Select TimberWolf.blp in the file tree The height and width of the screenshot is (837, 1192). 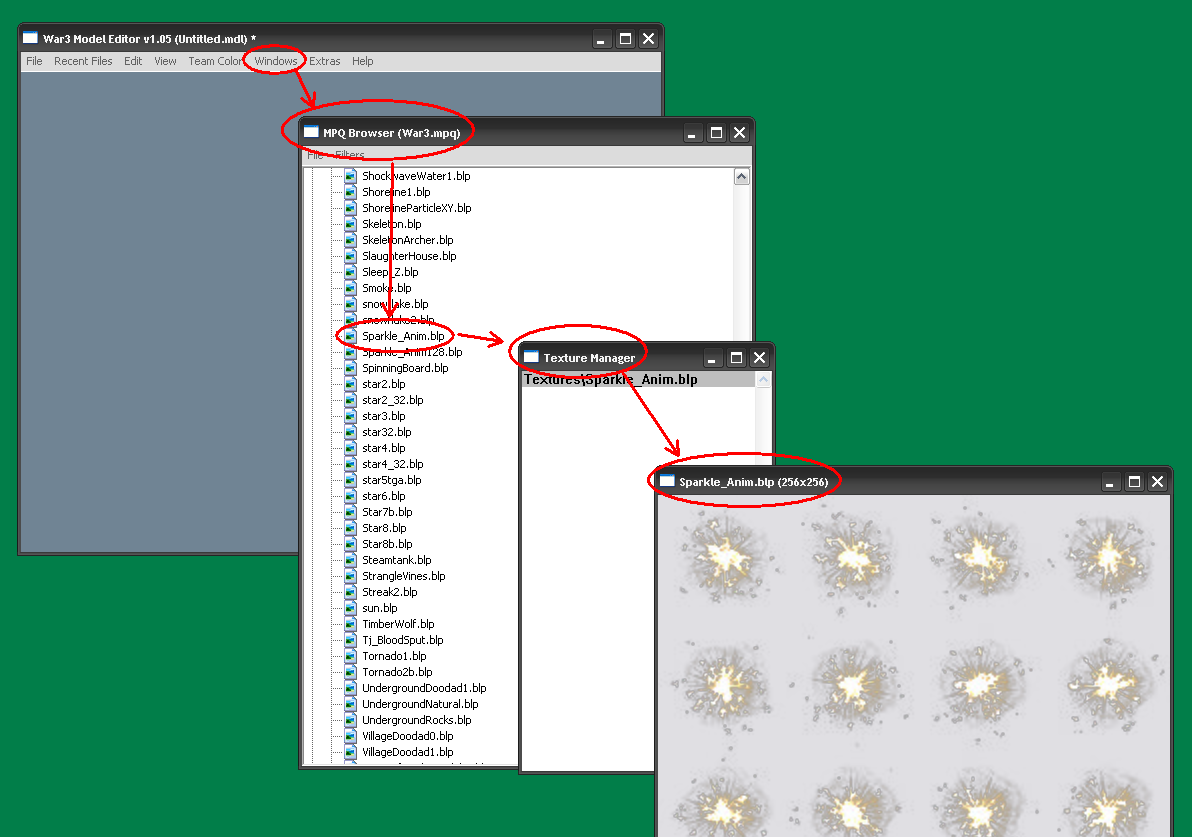click(x=398, y=623)
